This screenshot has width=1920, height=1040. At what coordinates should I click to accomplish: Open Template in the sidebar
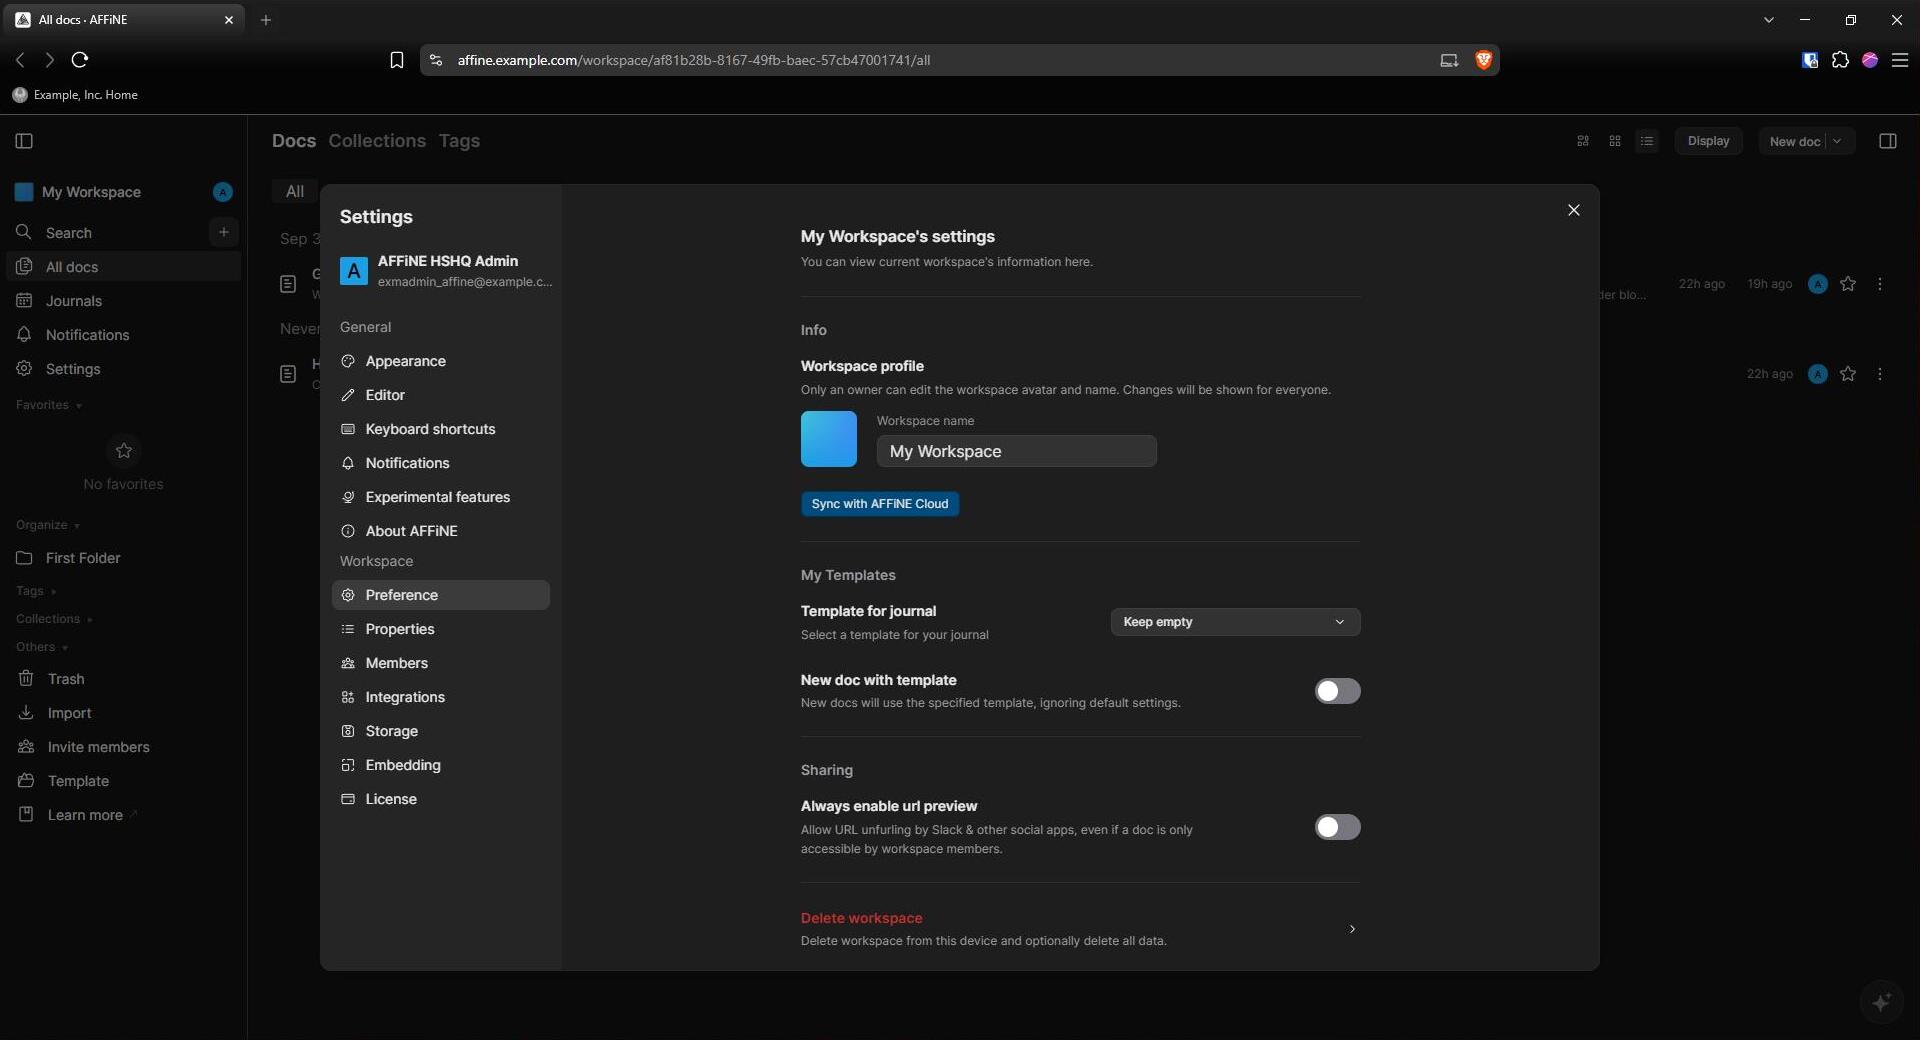coord(124,781)
